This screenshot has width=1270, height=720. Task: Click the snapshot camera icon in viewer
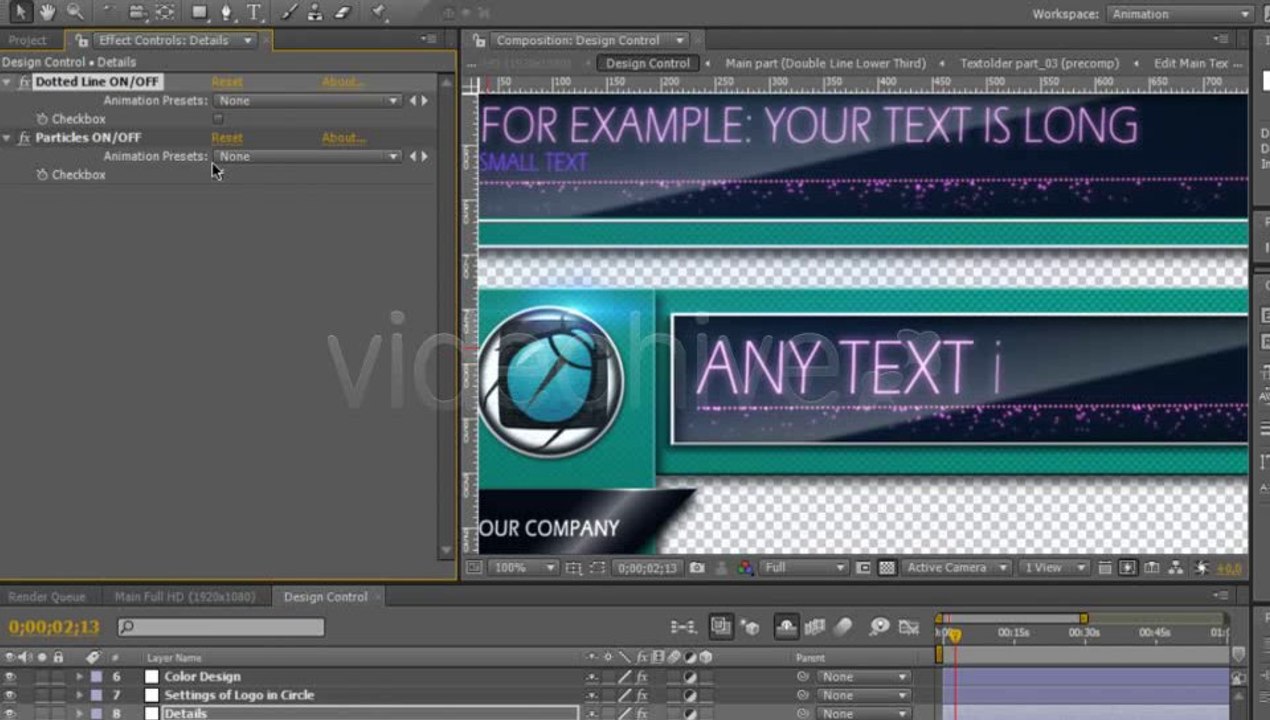tap(697, 568)
